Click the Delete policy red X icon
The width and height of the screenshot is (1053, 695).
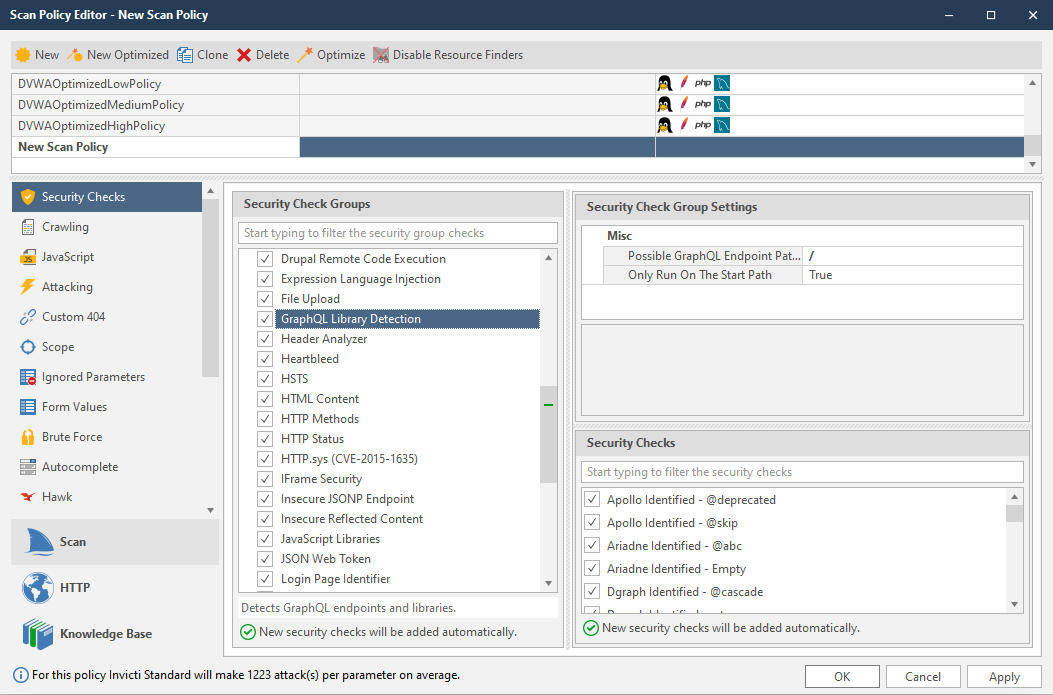[244, 55]
